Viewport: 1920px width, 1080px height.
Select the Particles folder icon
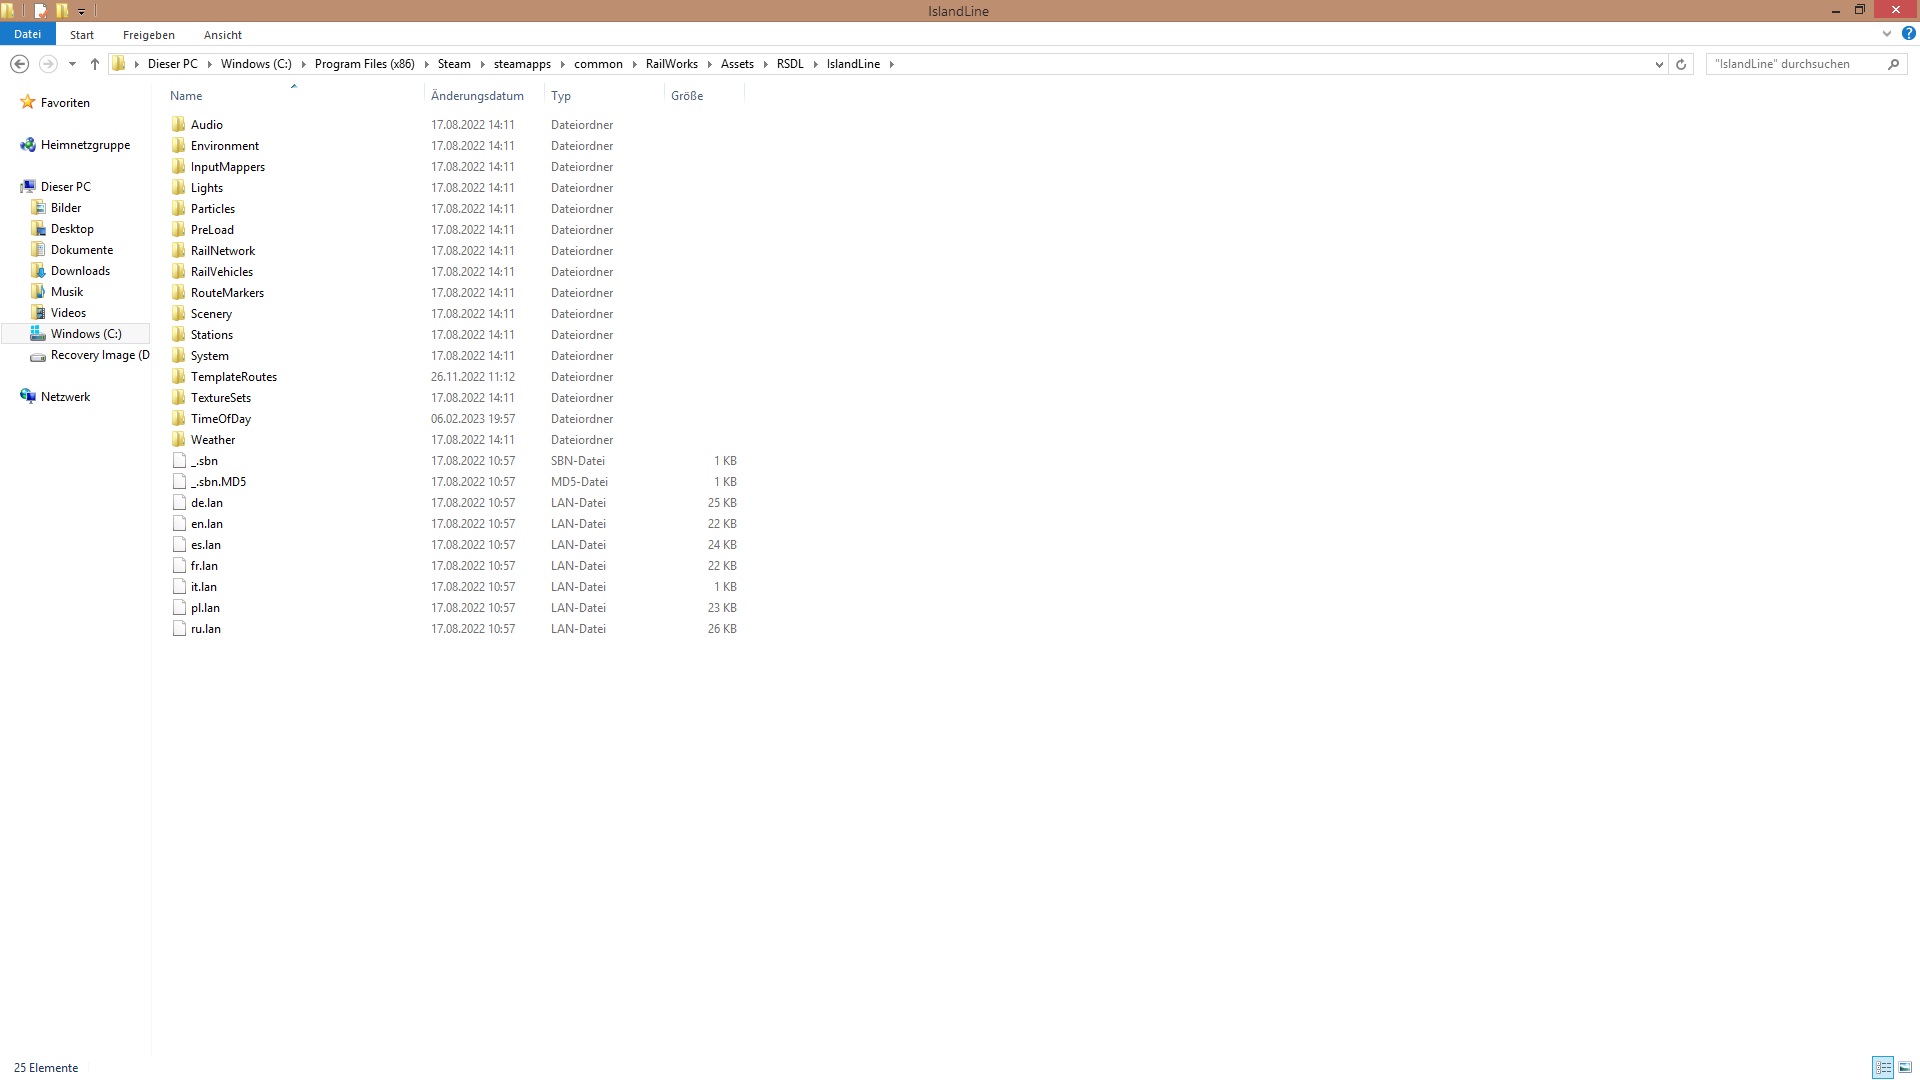(179, 208)
